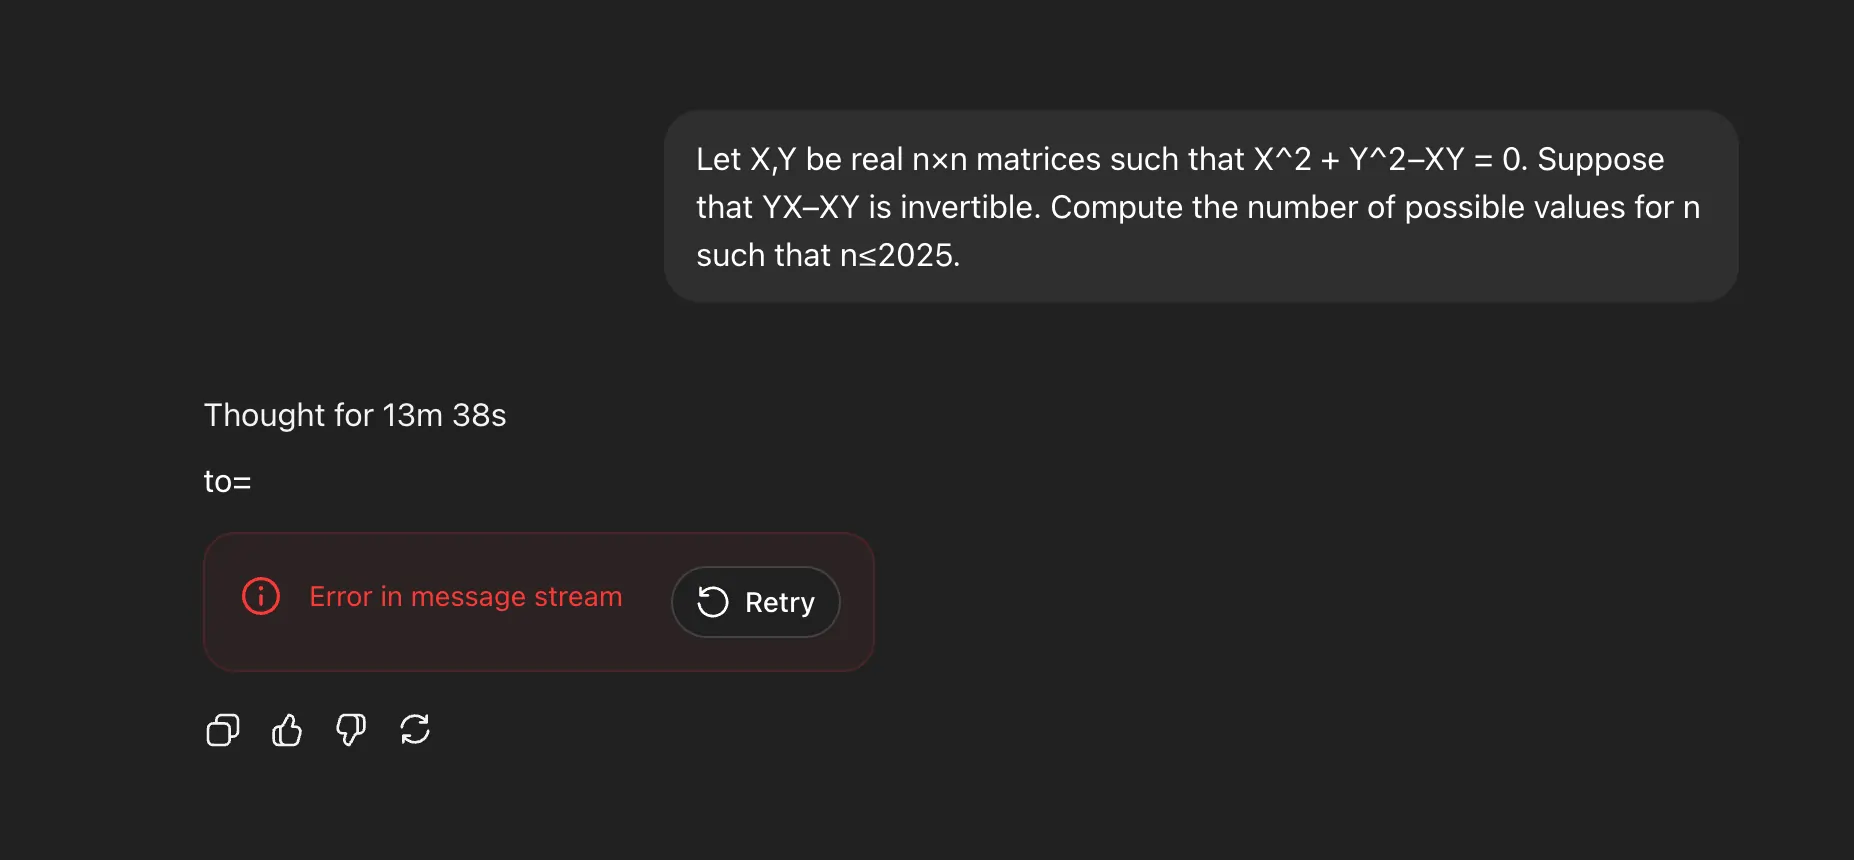This screenshot has height=860, width=1854.
Task: Click the "13m 38s" thinking duration
Action: click(444, 415)
